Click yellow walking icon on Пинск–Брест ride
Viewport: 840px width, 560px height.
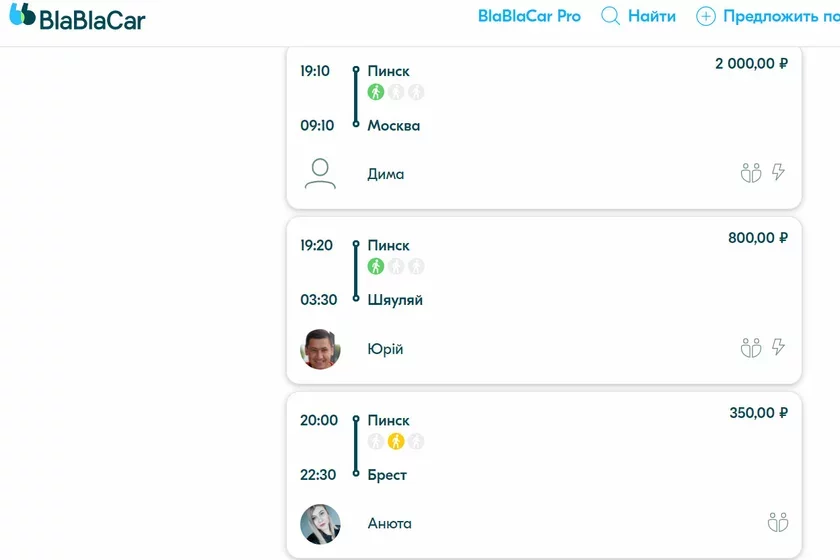pos(396,441)
